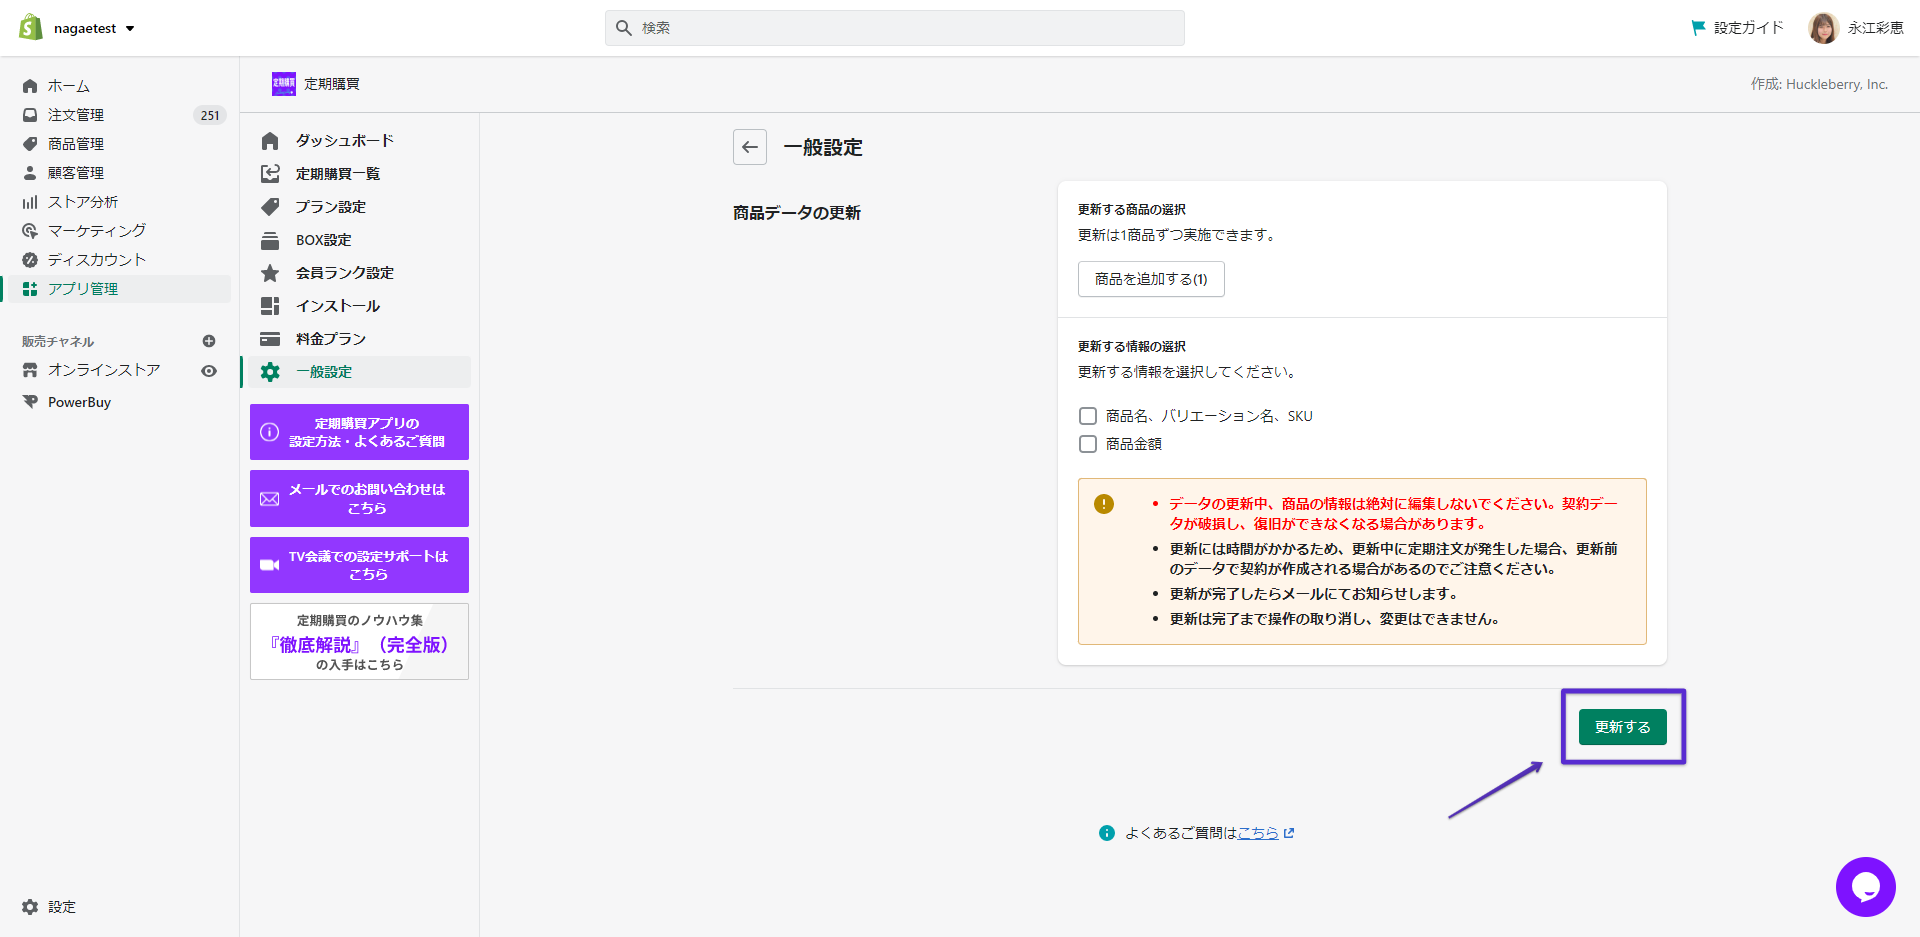Click the setup guide flag icon

1698,28
